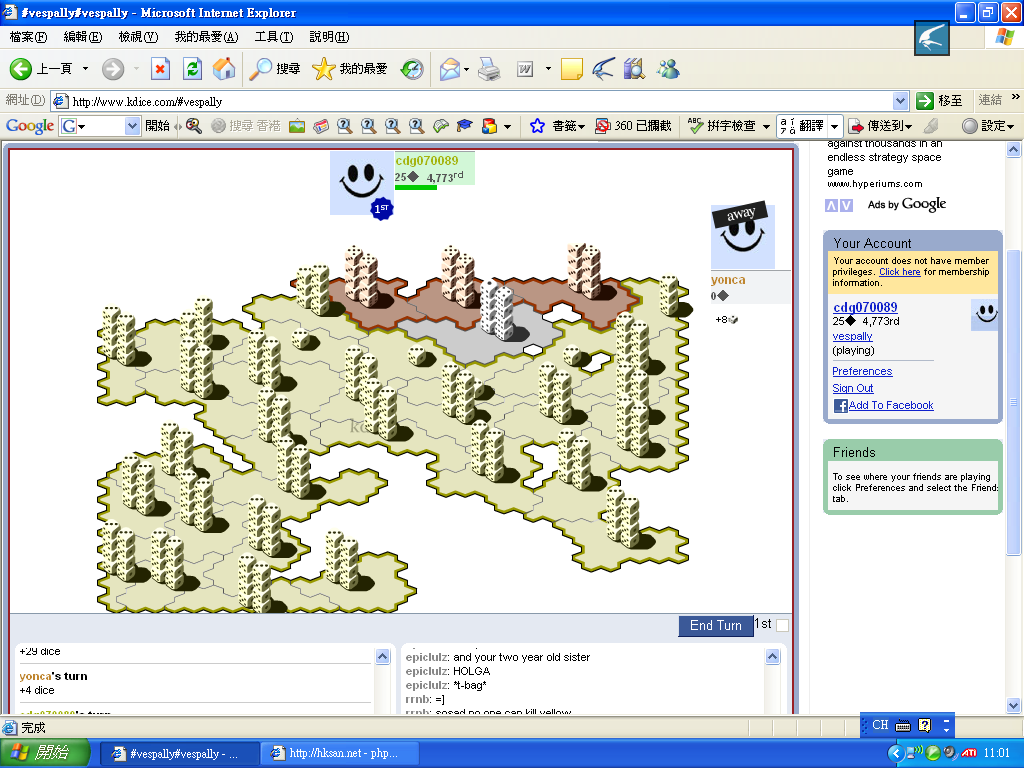This screenshot has height=768, width=1024.
Task: Open the Google toolbar Settings (設定) button
Action: pyautogui.click(x=988, y=126)
